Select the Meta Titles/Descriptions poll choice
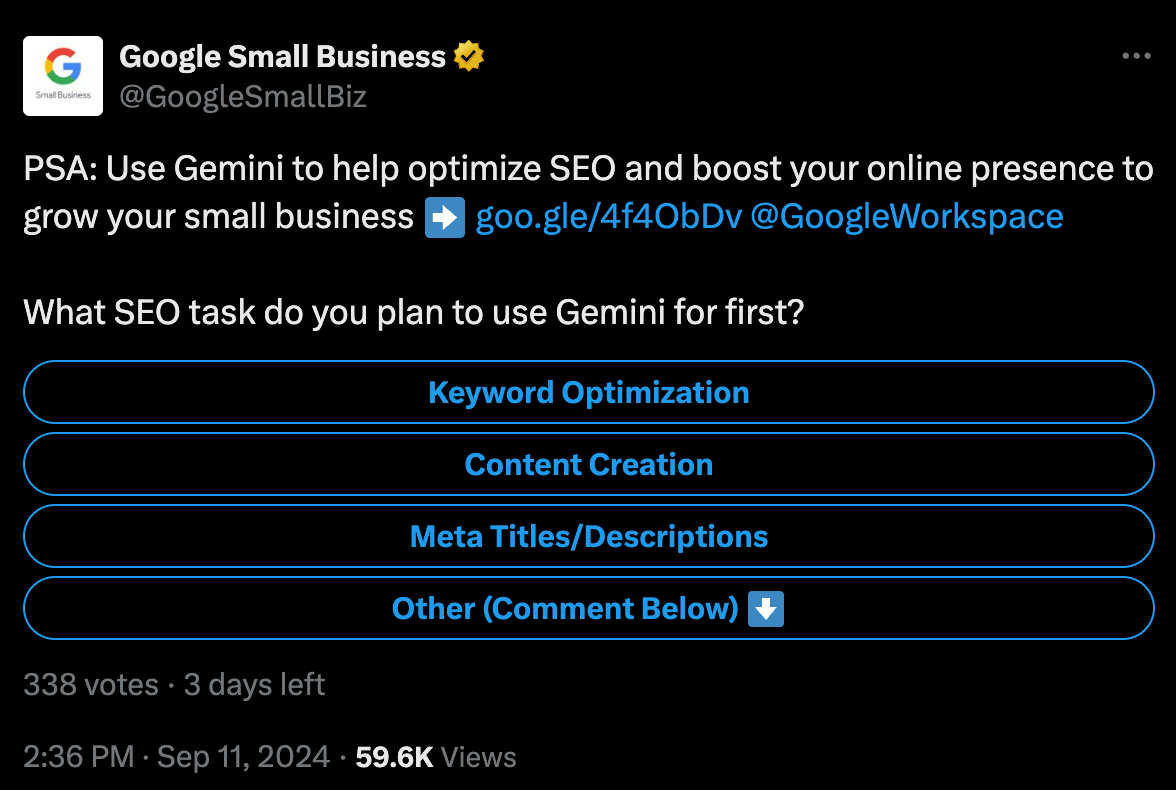The image size is (1176, 790). coord(588,536)
